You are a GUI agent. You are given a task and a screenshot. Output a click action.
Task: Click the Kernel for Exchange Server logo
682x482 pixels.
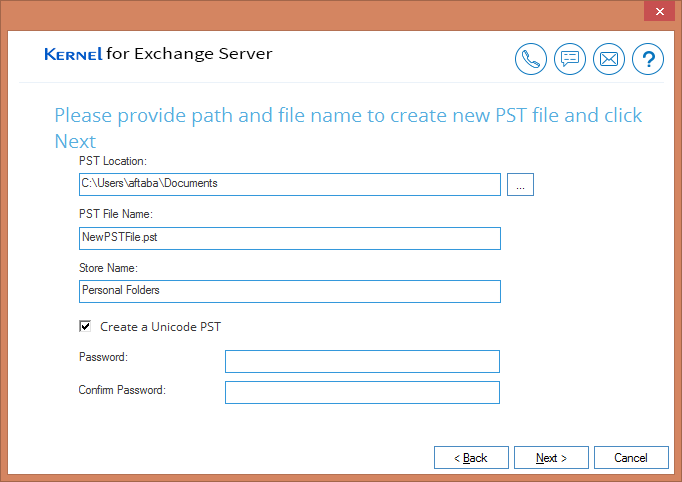(x=158, y=54)
